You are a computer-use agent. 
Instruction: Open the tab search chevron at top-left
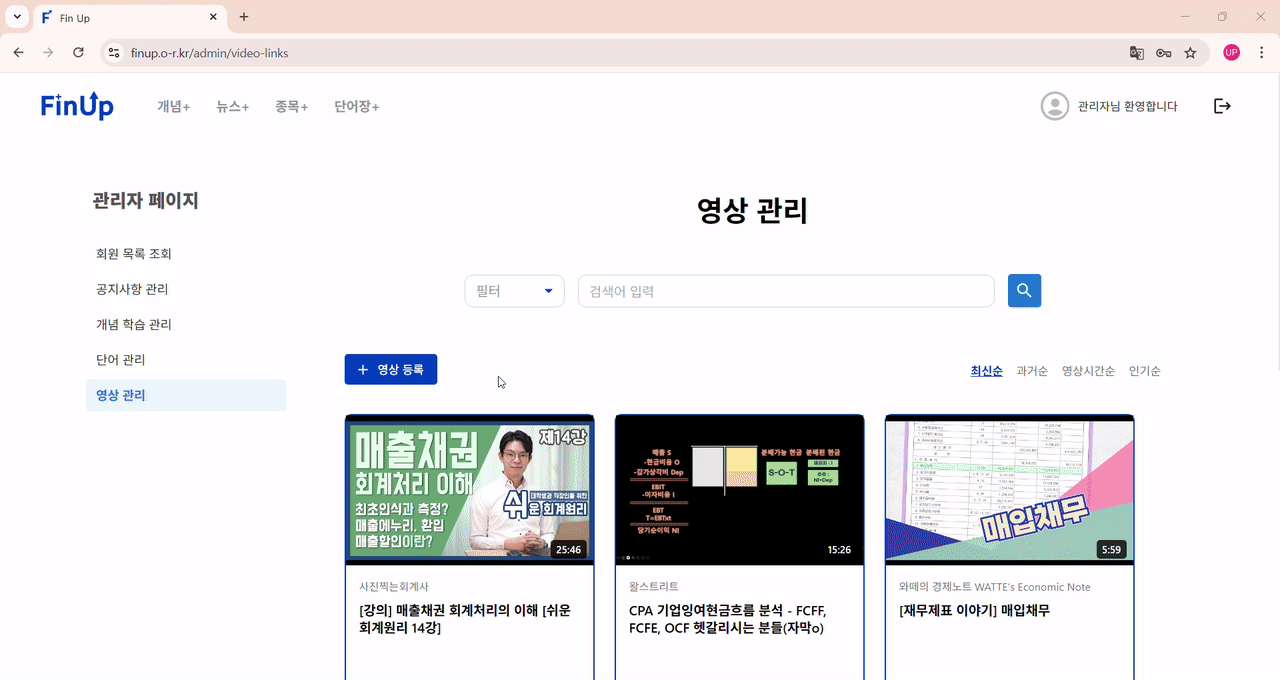(15, 17)
